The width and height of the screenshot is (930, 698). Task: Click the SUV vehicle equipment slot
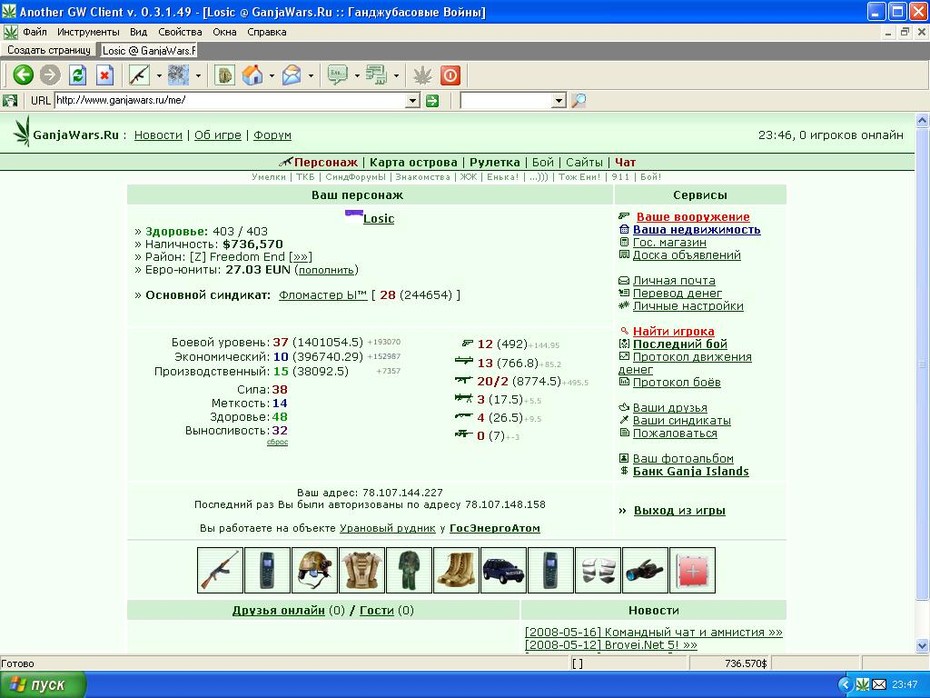pos(504,570)
